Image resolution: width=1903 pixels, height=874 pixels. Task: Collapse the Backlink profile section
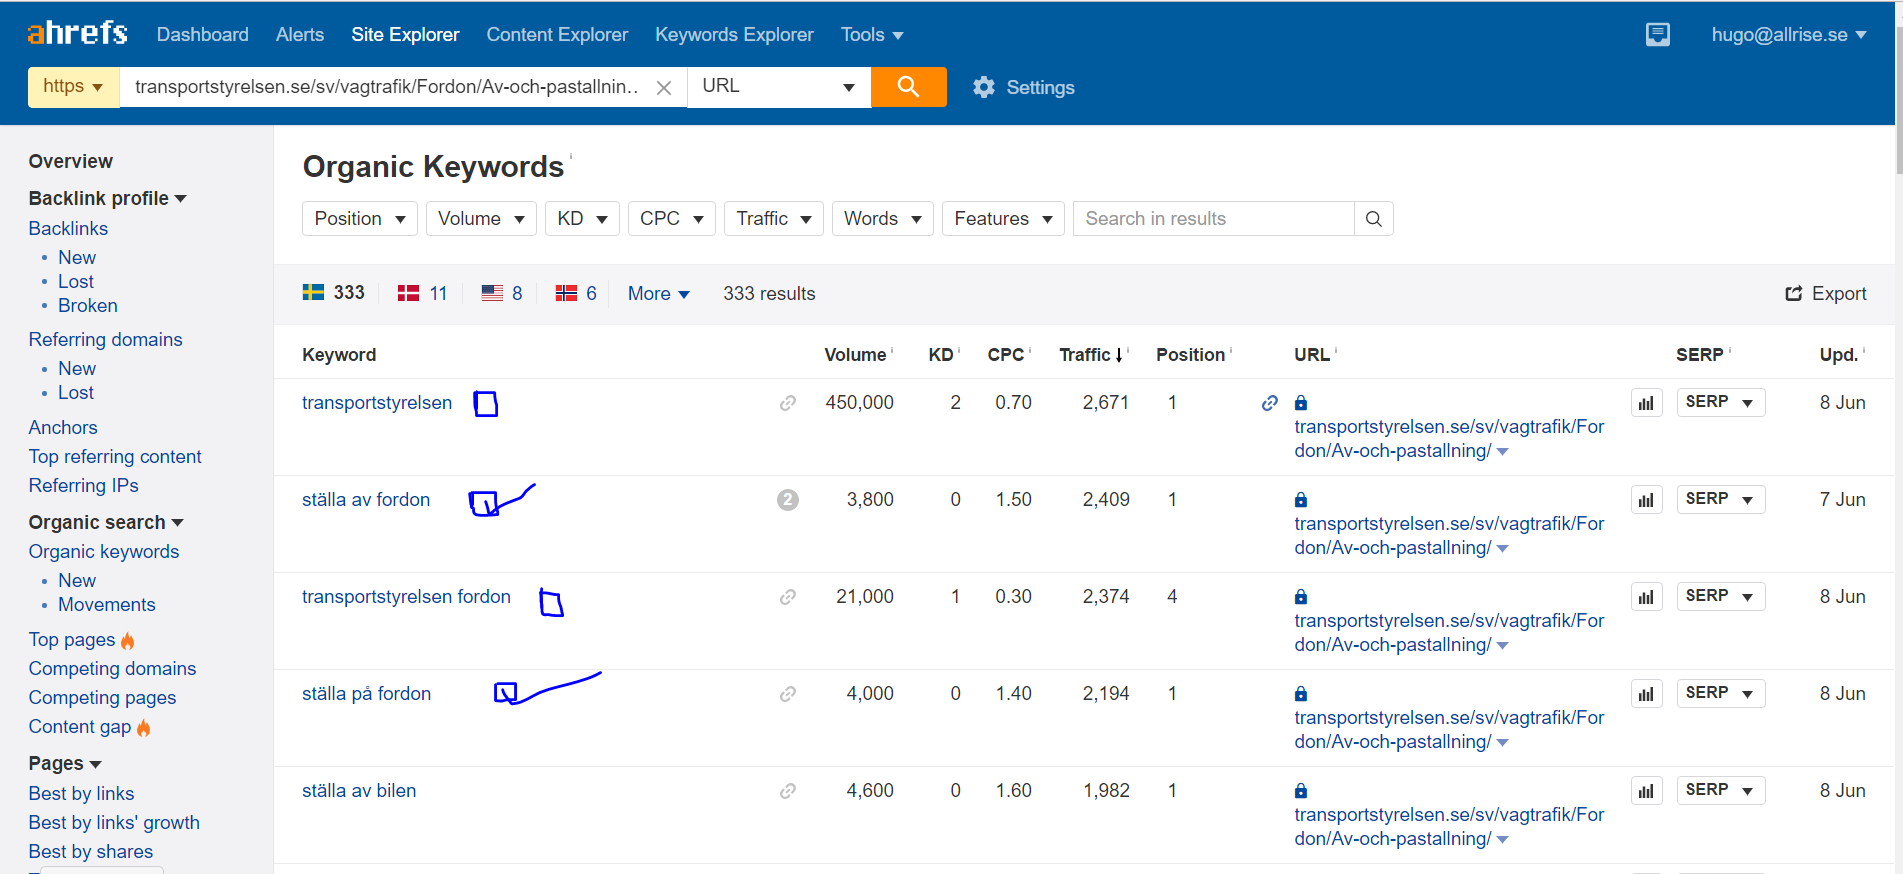coord(107,199)
